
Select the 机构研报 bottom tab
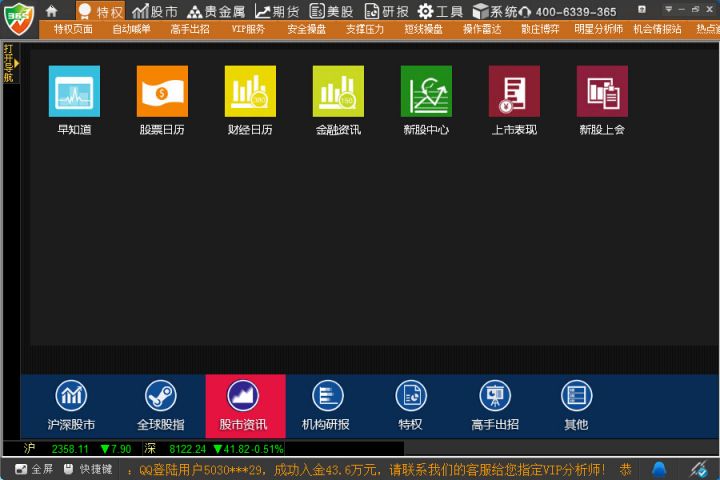coord(327,406)
